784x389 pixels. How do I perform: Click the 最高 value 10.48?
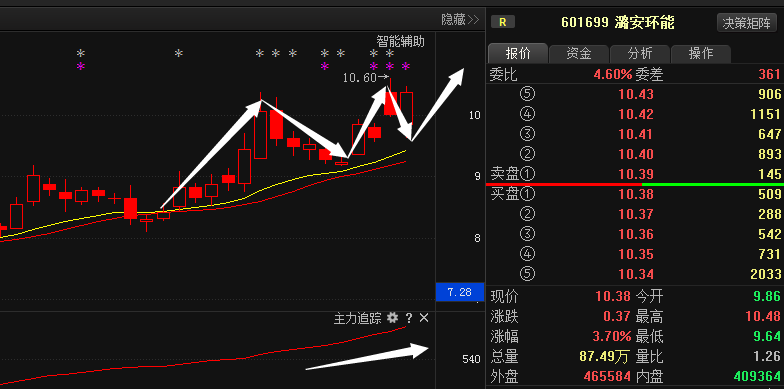763,316
